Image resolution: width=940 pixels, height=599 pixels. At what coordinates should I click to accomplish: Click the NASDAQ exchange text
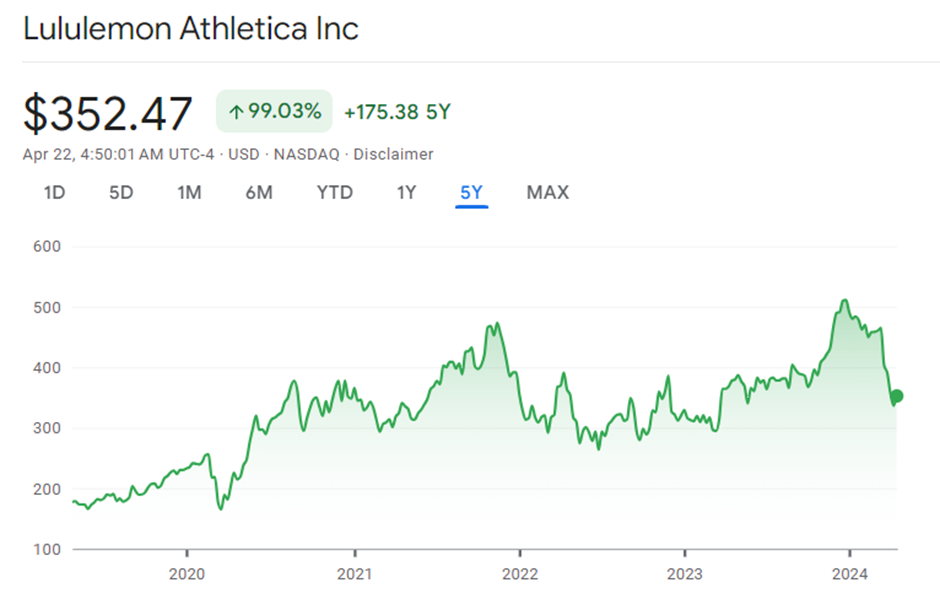305,155
